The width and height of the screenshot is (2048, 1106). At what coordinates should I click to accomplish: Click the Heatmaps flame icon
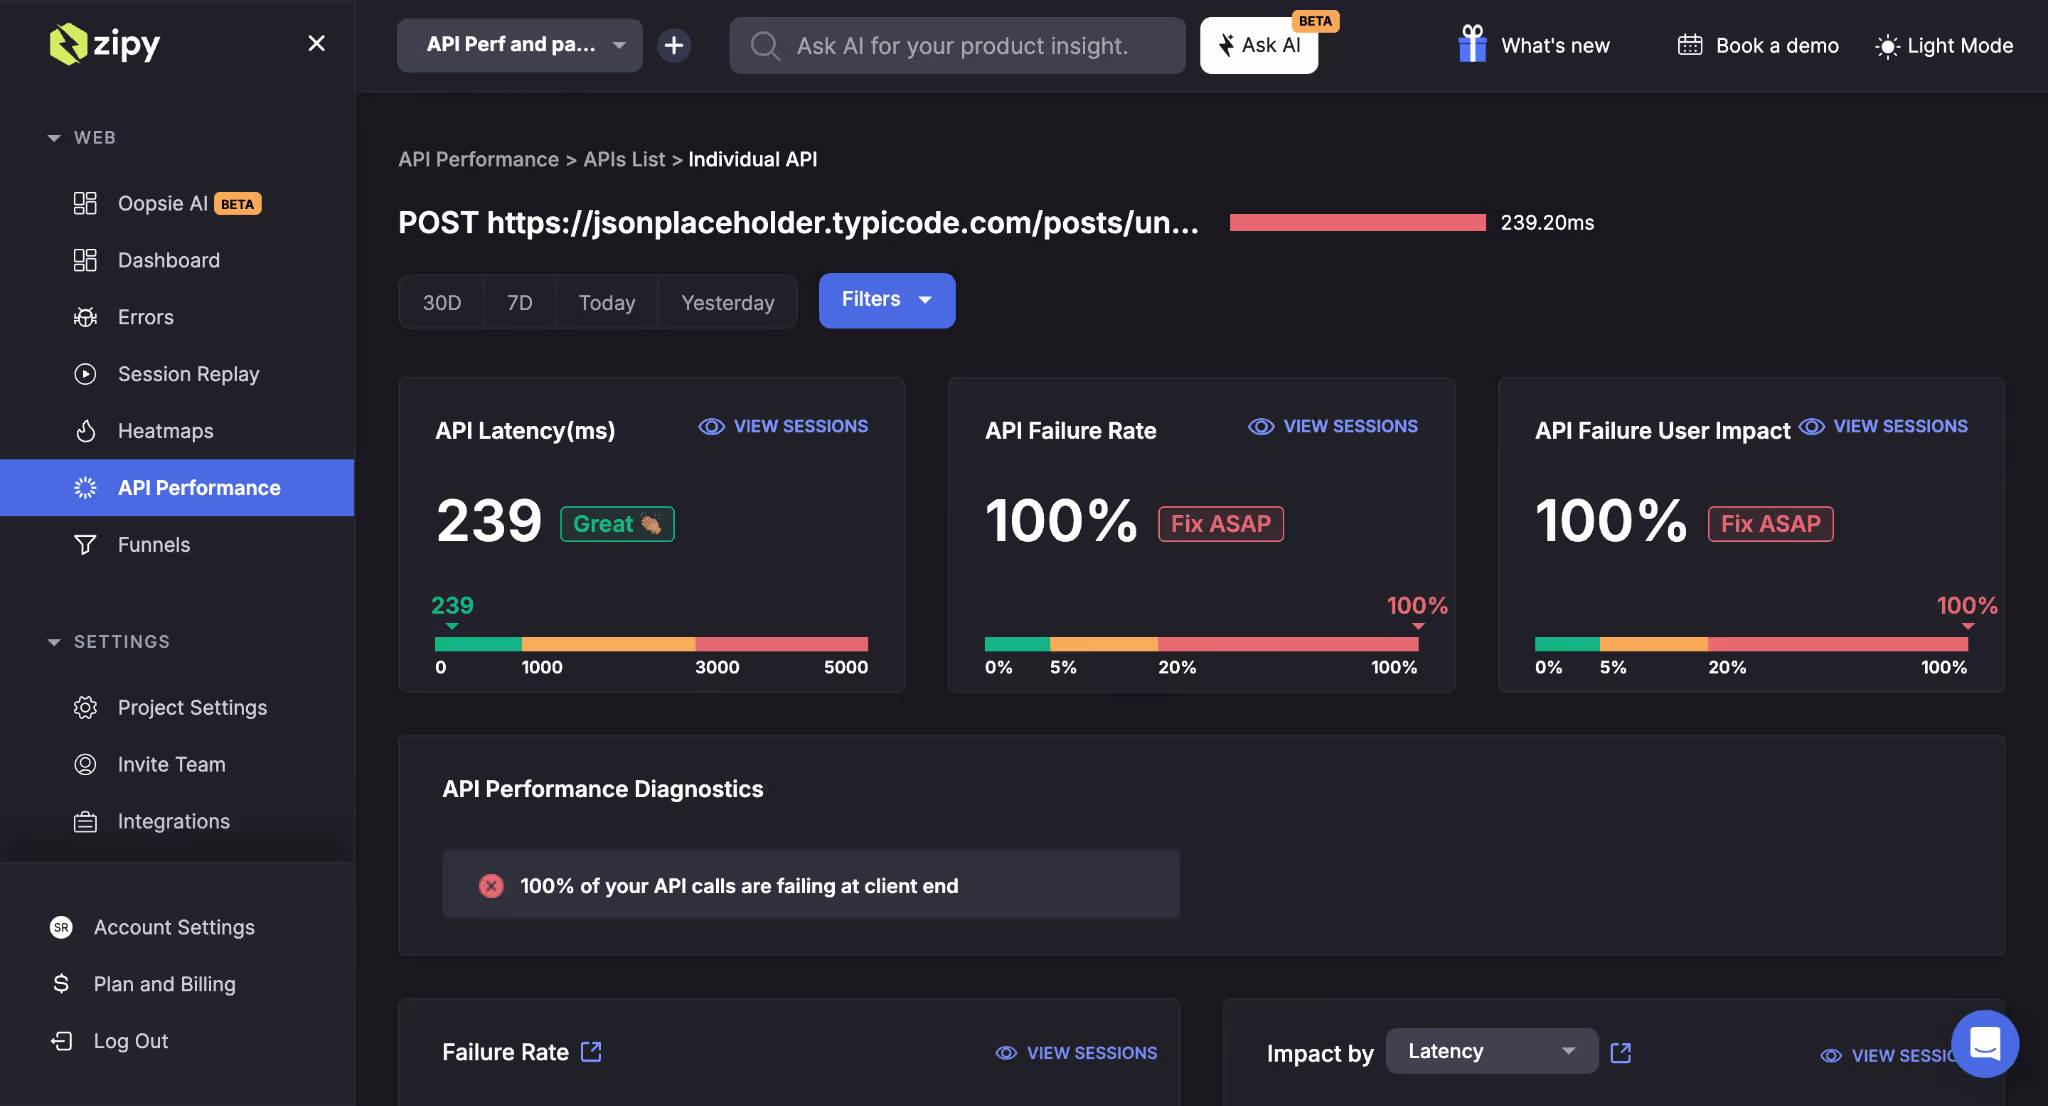pyautogui.click(x=86, y=431)
